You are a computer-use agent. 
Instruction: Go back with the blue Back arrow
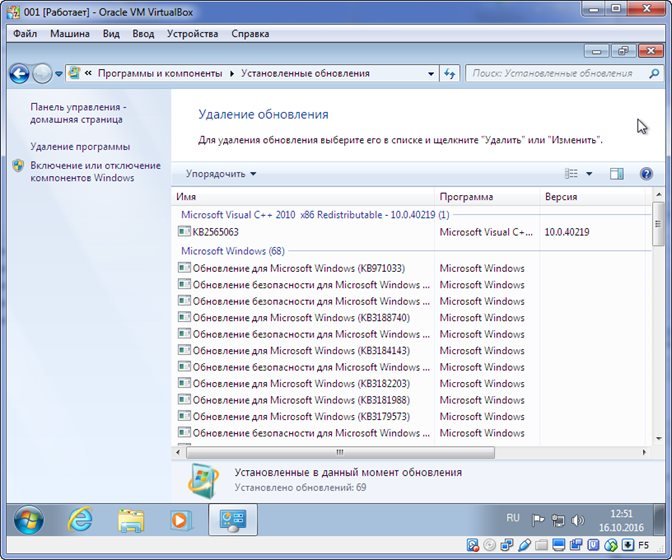click(19, 74)
